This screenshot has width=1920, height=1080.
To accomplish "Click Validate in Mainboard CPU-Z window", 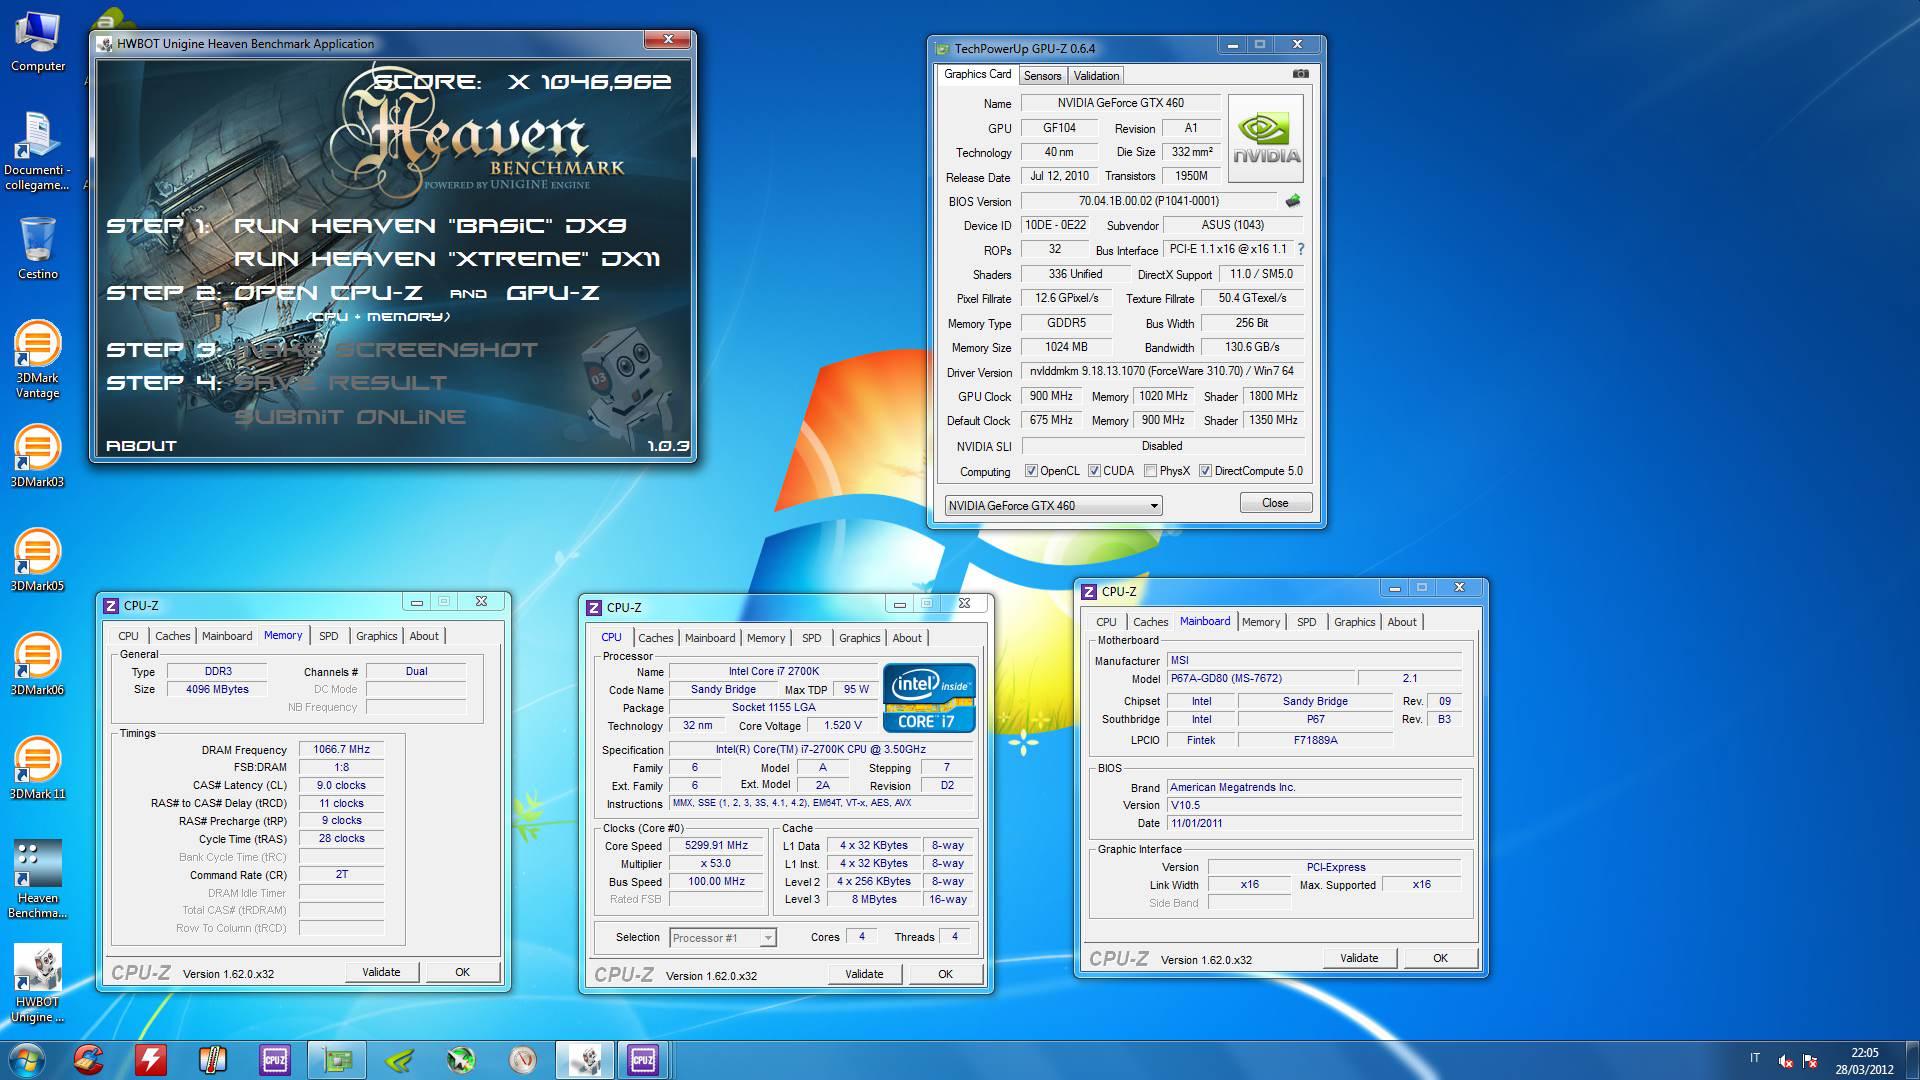I will tap(1359, 958).
